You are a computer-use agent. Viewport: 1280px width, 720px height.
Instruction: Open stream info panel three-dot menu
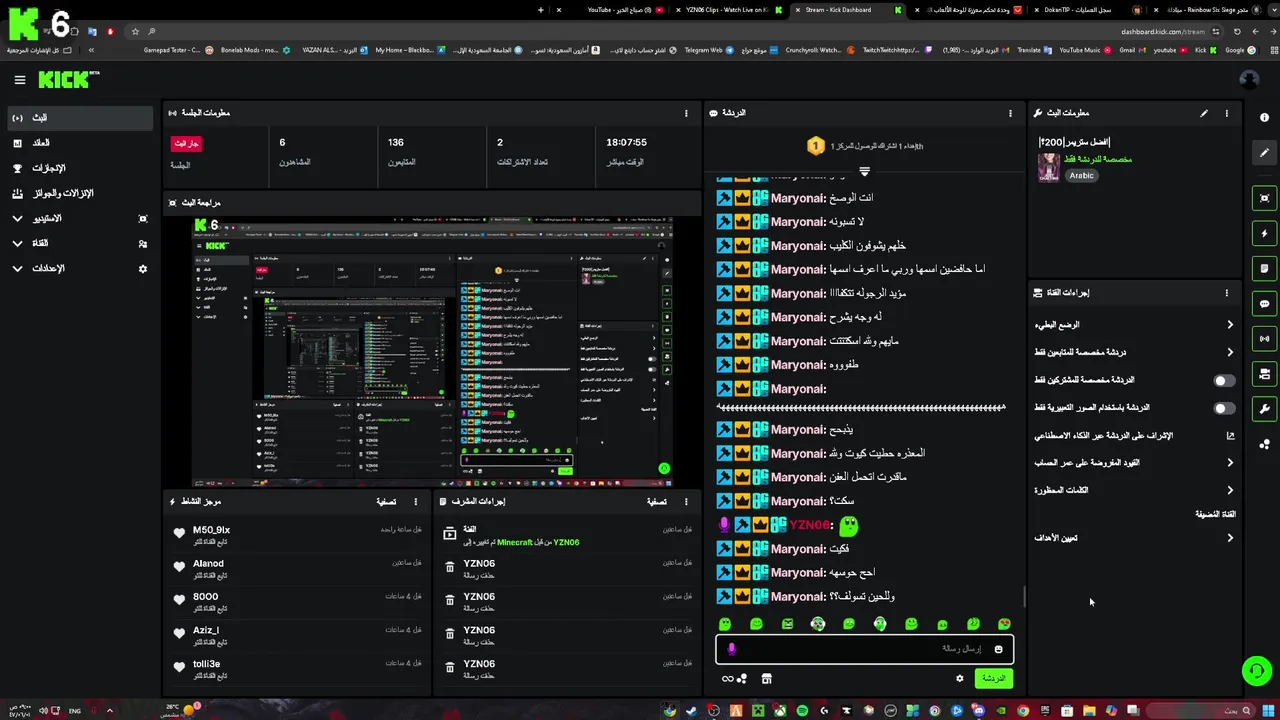click(1226, 113)
